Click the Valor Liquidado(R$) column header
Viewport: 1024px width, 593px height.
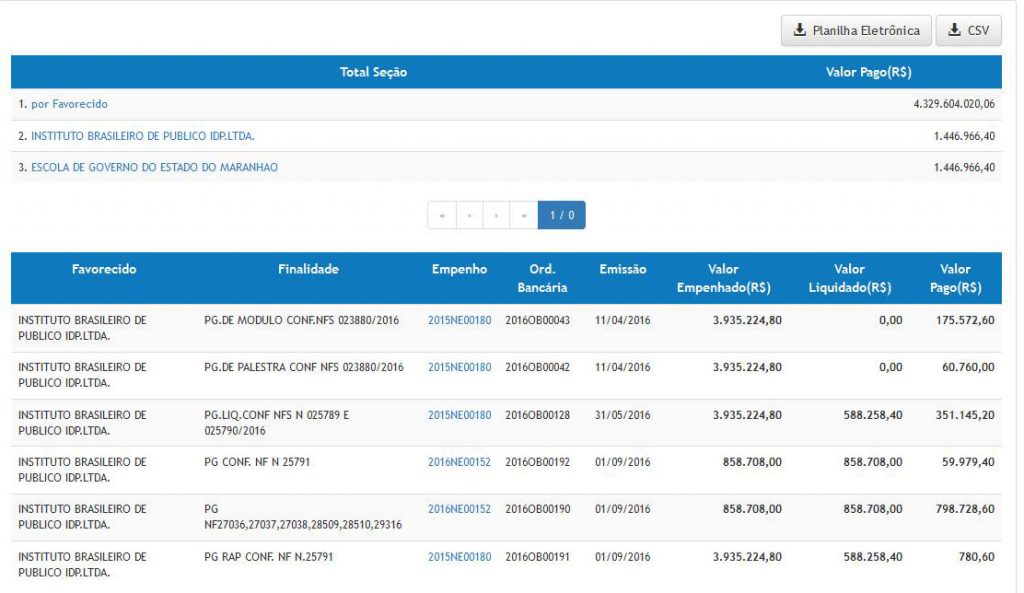(849, 278)
